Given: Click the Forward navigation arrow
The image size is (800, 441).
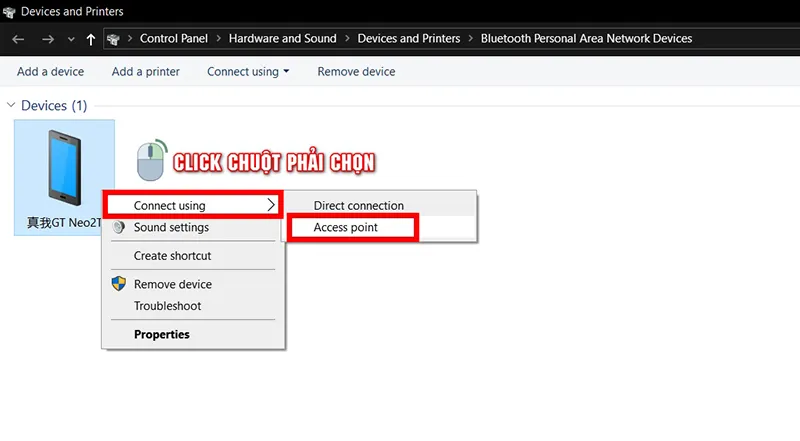Looking at the screenshot, I should coord(48,39).
